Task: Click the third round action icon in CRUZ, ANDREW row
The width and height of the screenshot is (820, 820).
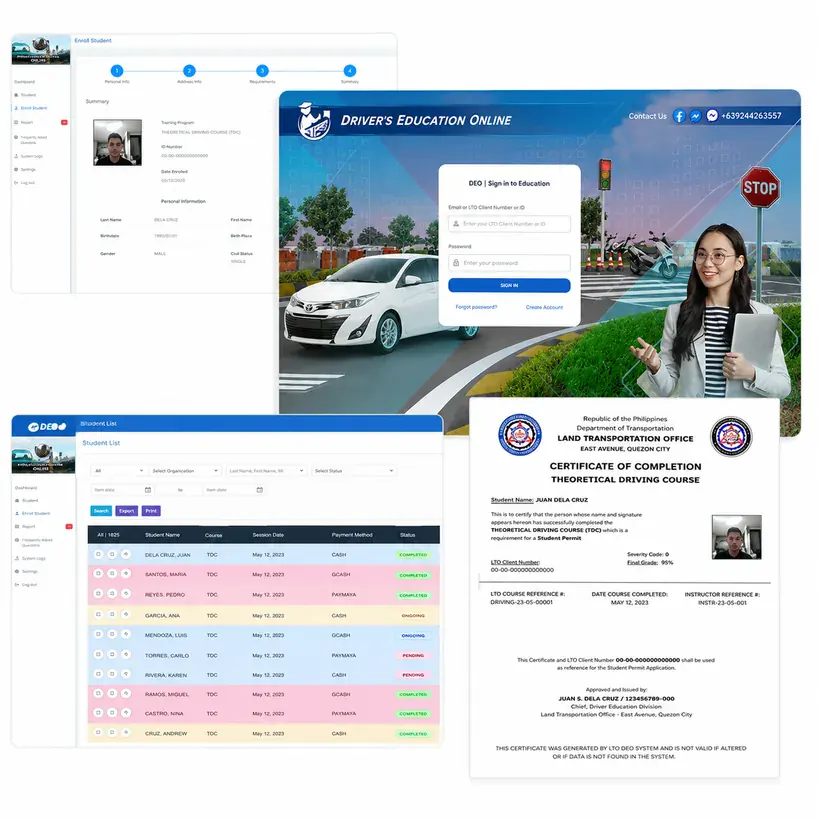Action: [126, 733]
